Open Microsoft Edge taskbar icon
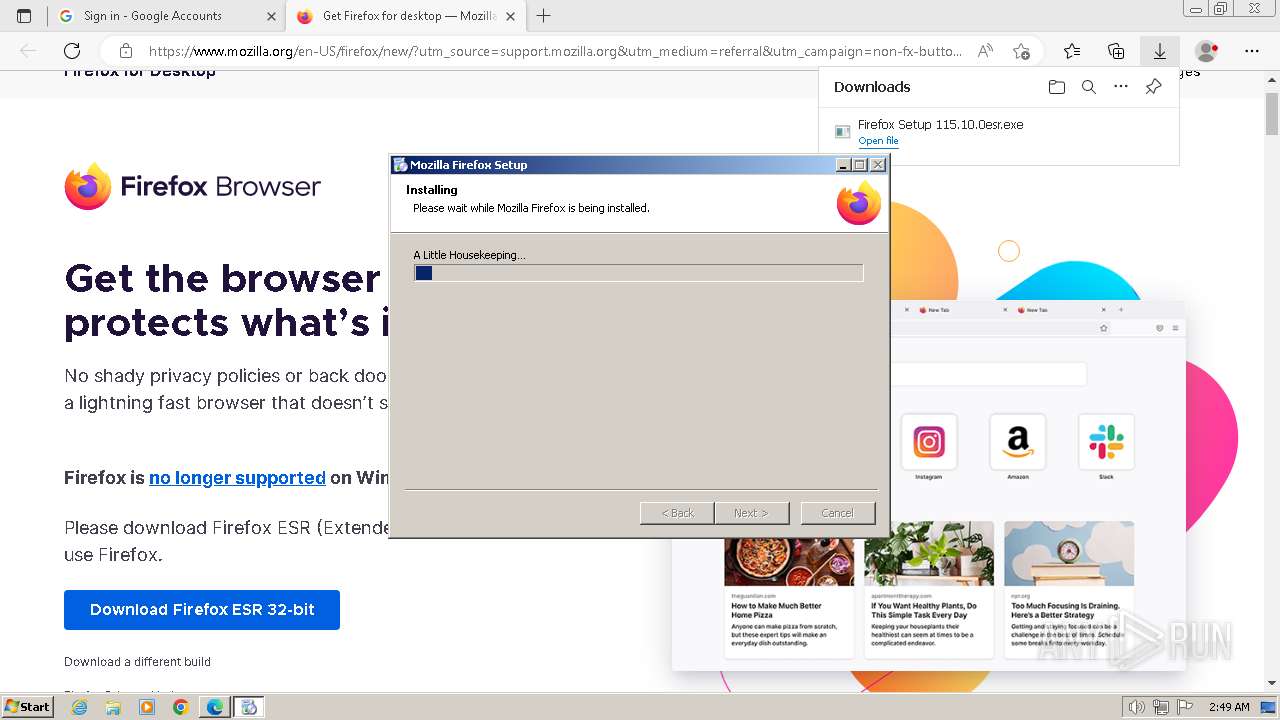 [215, 707]
